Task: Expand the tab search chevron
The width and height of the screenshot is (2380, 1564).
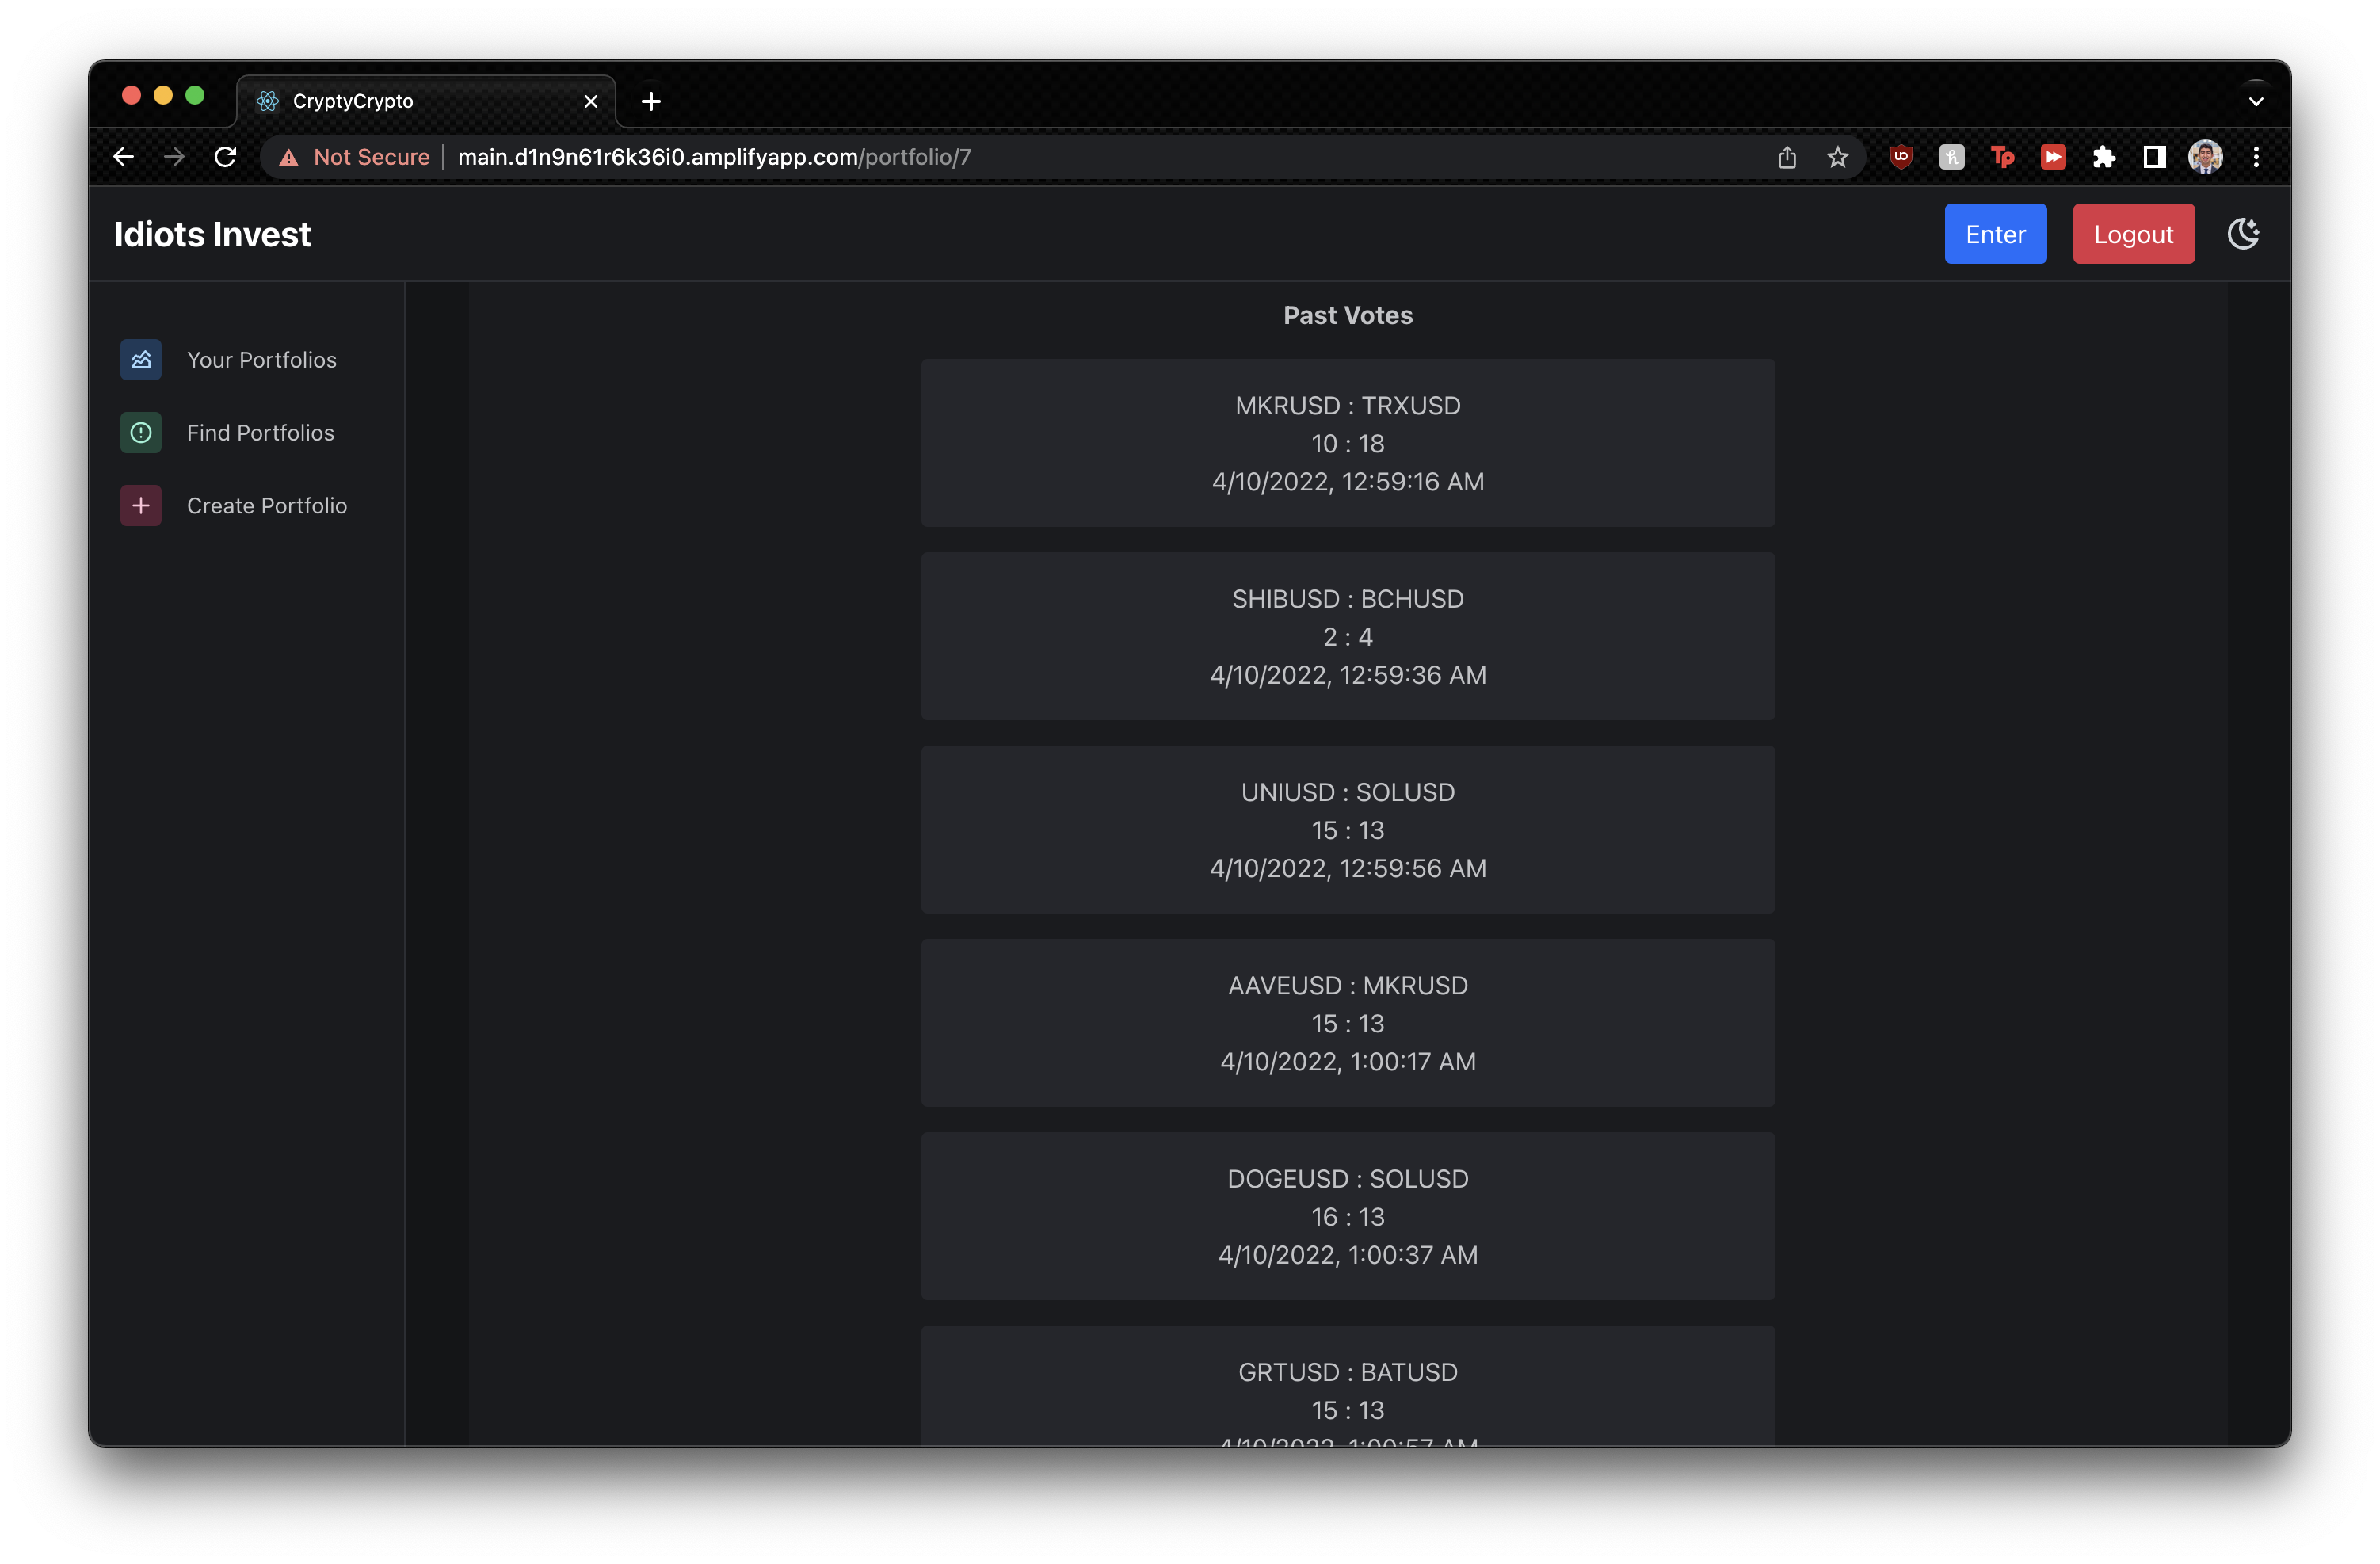Action: tap(2256, 101)
